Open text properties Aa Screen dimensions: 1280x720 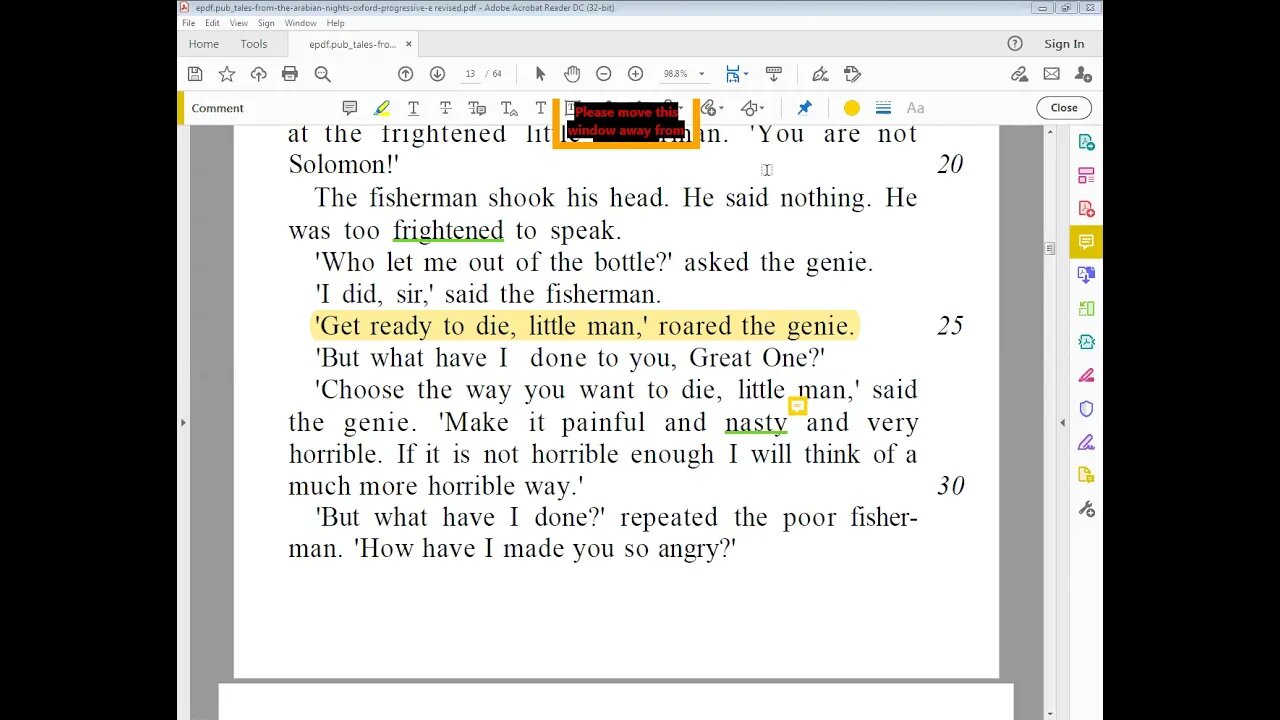915,108
